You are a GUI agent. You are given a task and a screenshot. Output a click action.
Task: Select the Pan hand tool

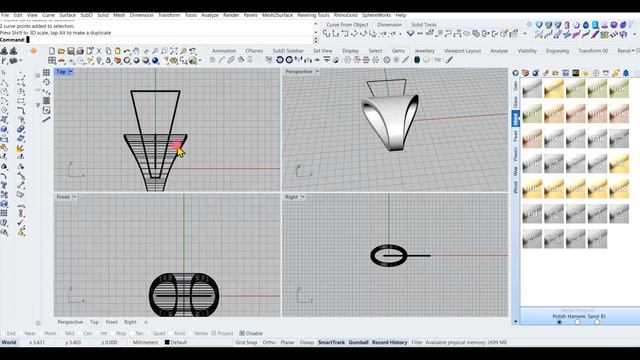(136, 51)
